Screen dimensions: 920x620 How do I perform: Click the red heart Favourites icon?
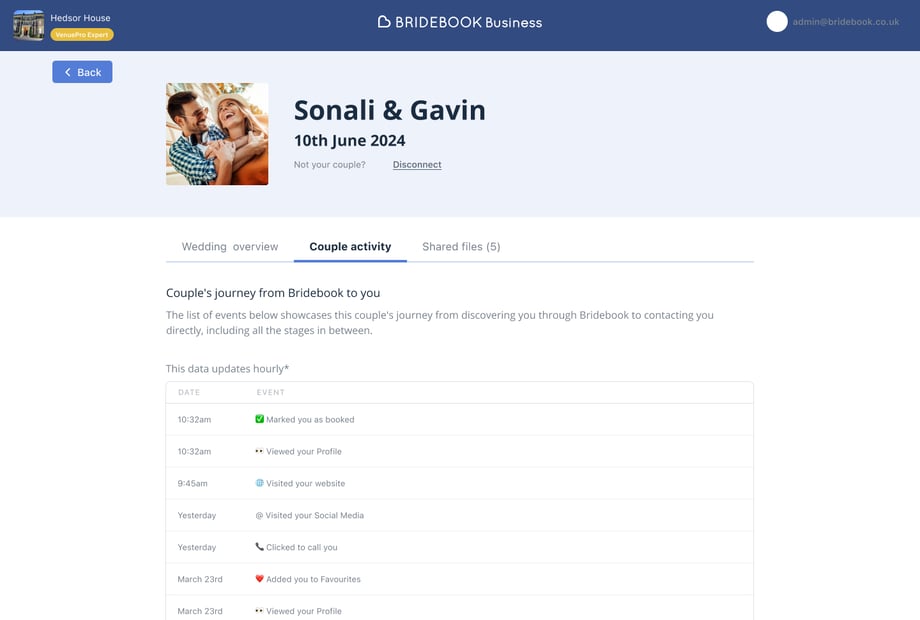pos(260,579)
